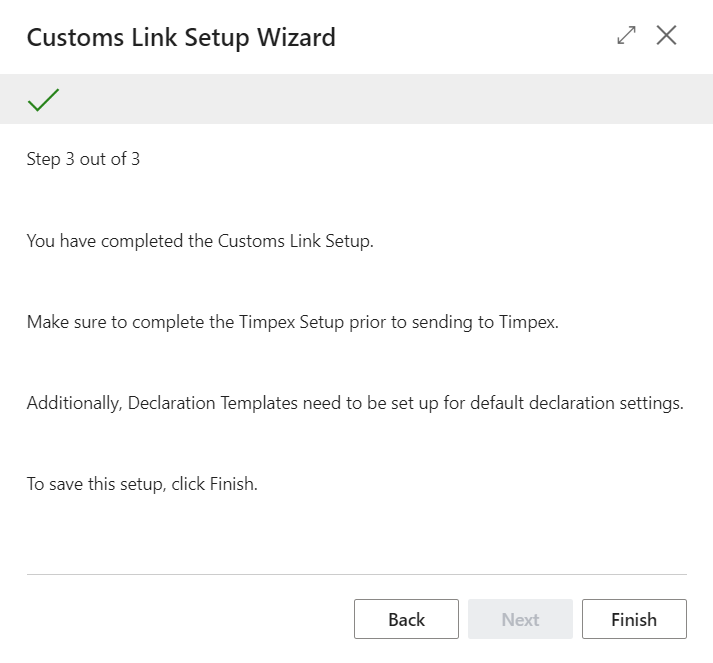Click the 'To save this setup' sentence

coord(142,485)
